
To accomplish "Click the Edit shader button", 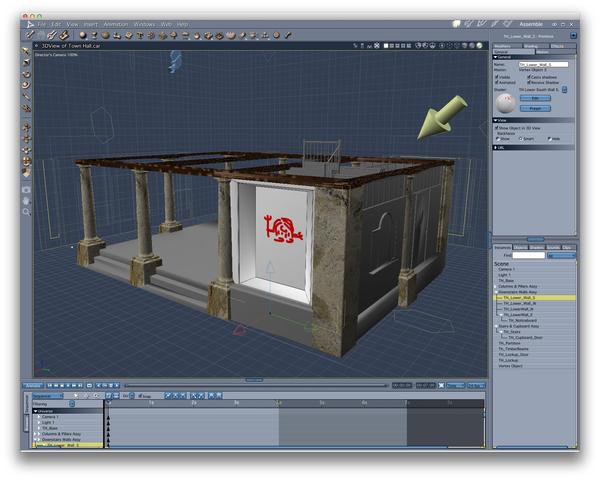I will tap(535, 98).
